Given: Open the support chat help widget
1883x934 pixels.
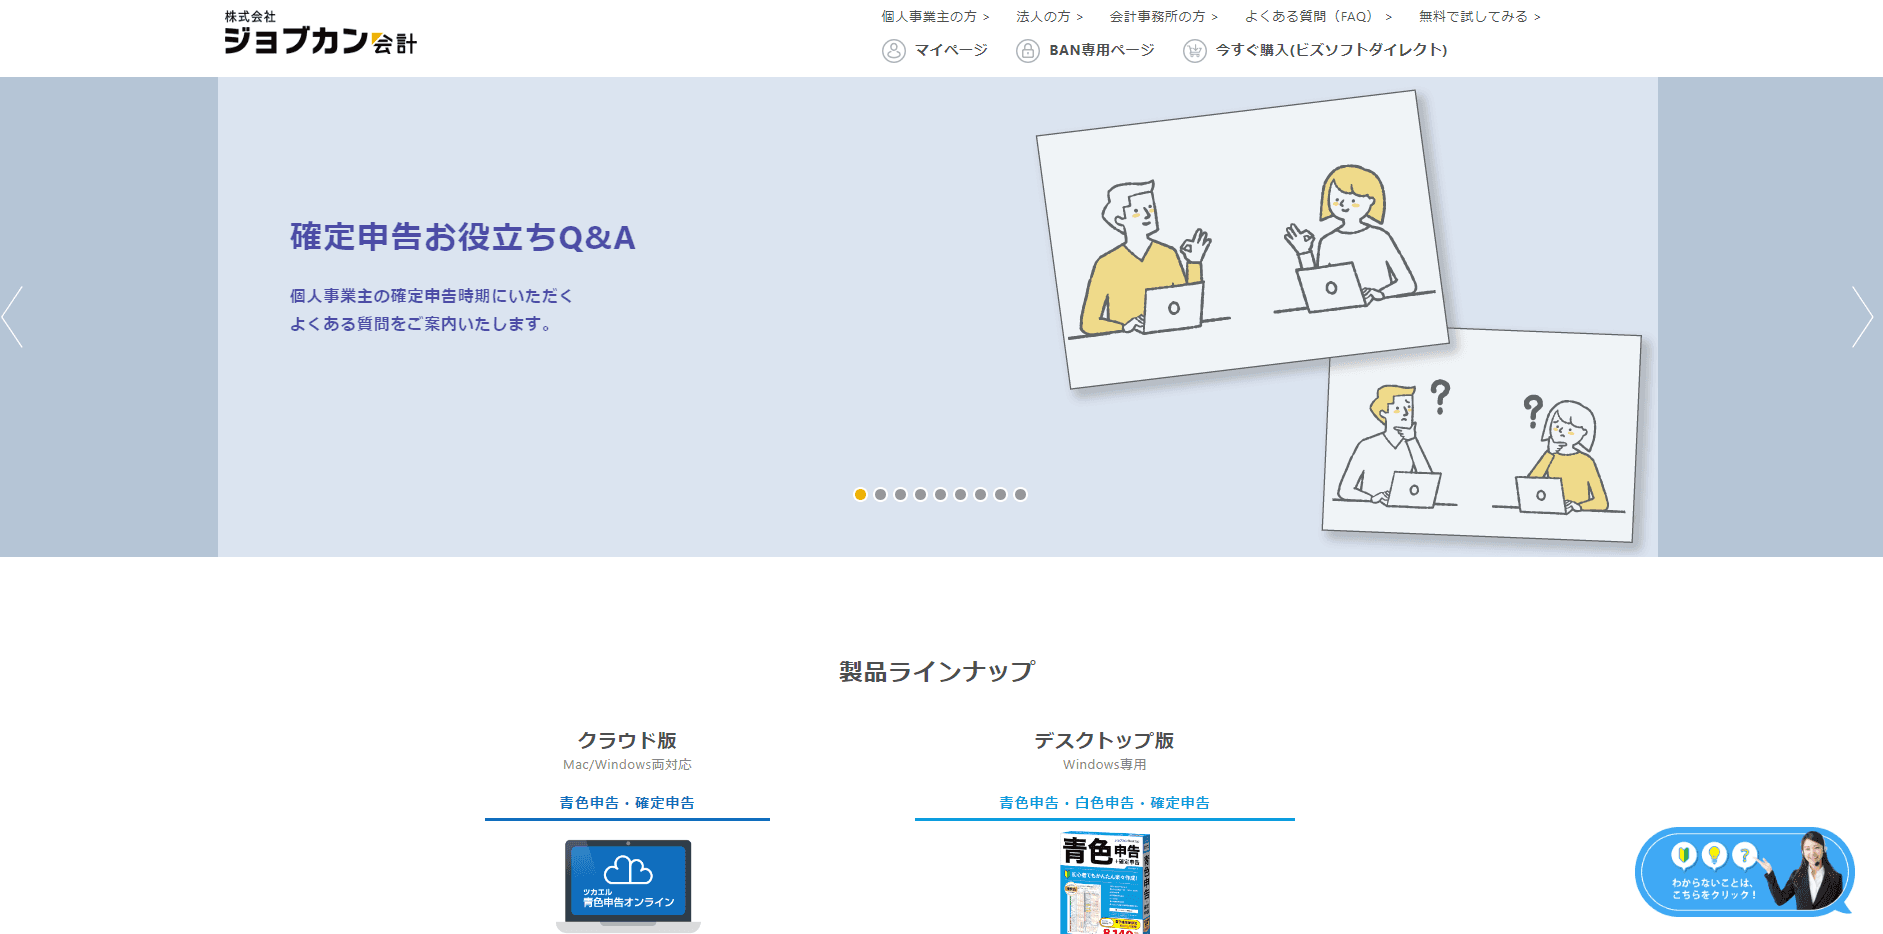Looking at the screenshot, I should point(1743,871).
